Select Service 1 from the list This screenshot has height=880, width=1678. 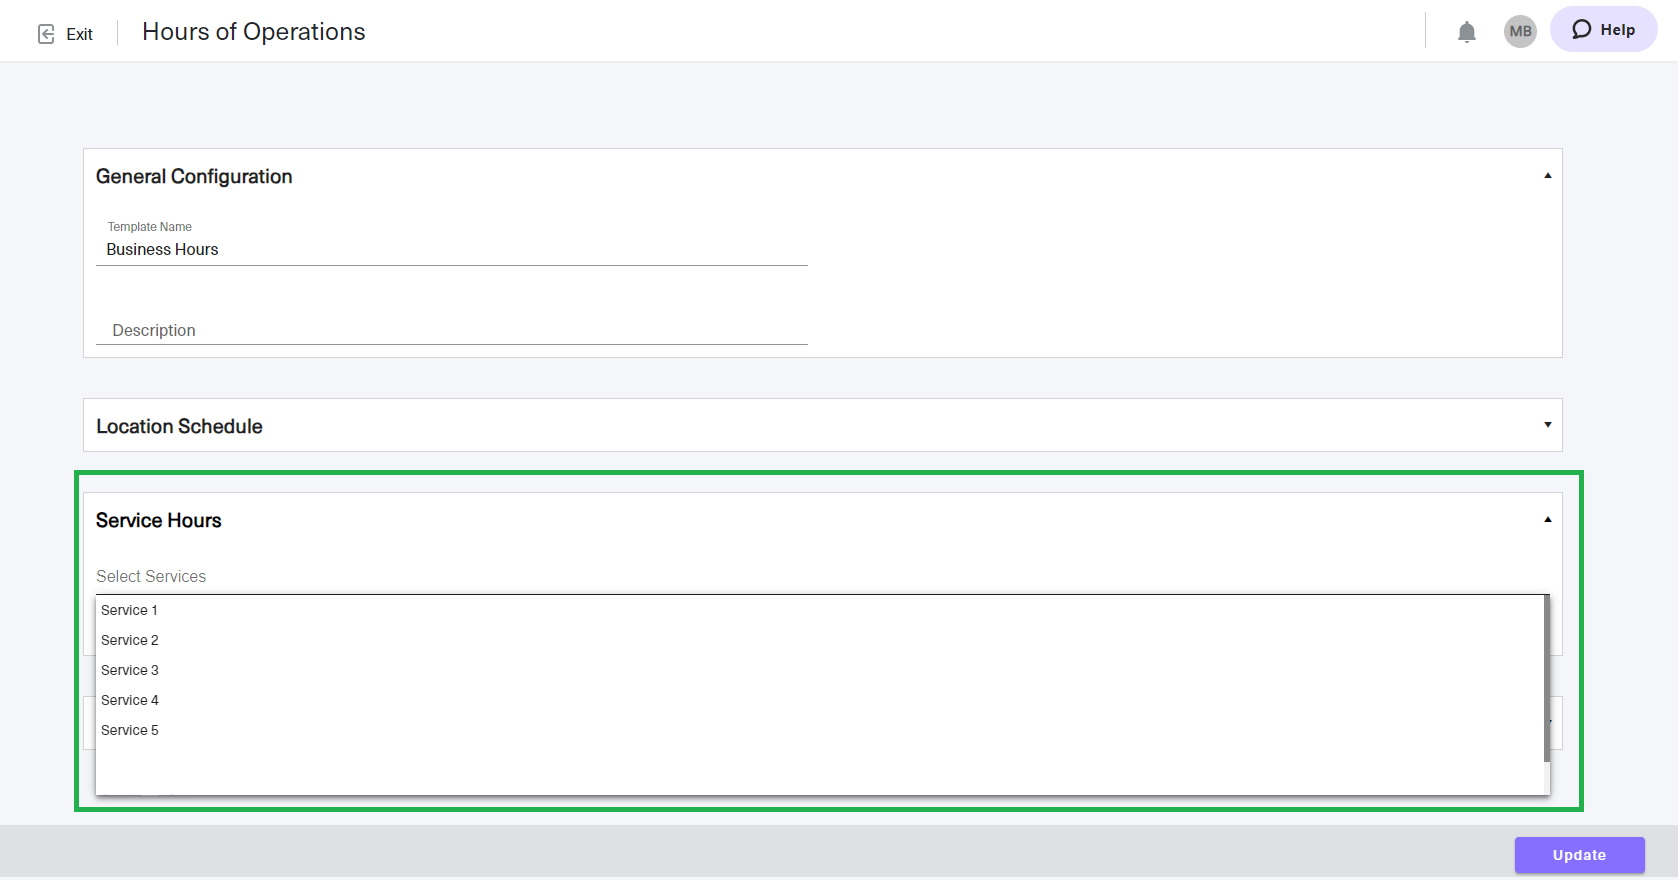pos(130,610)
